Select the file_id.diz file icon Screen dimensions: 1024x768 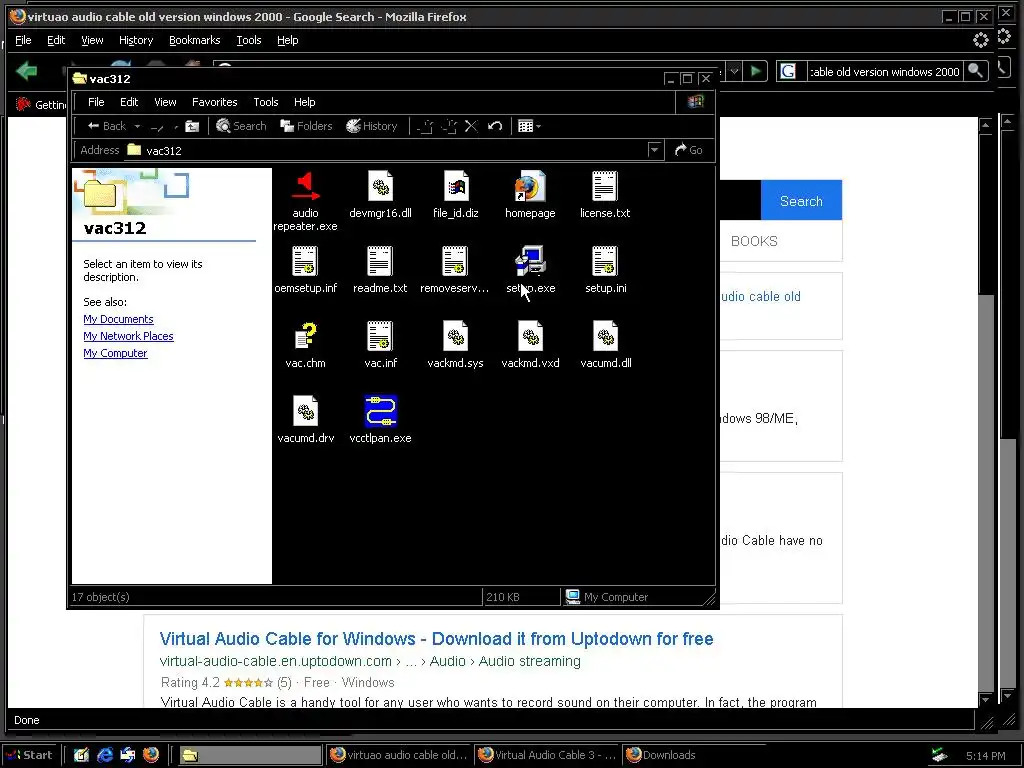point(456,186)
